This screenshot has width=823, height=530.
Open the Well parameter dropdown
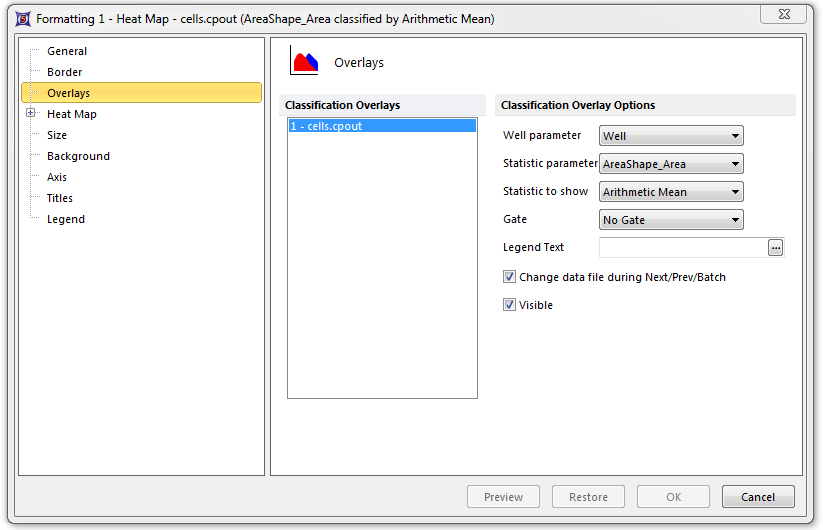point(671,136)
